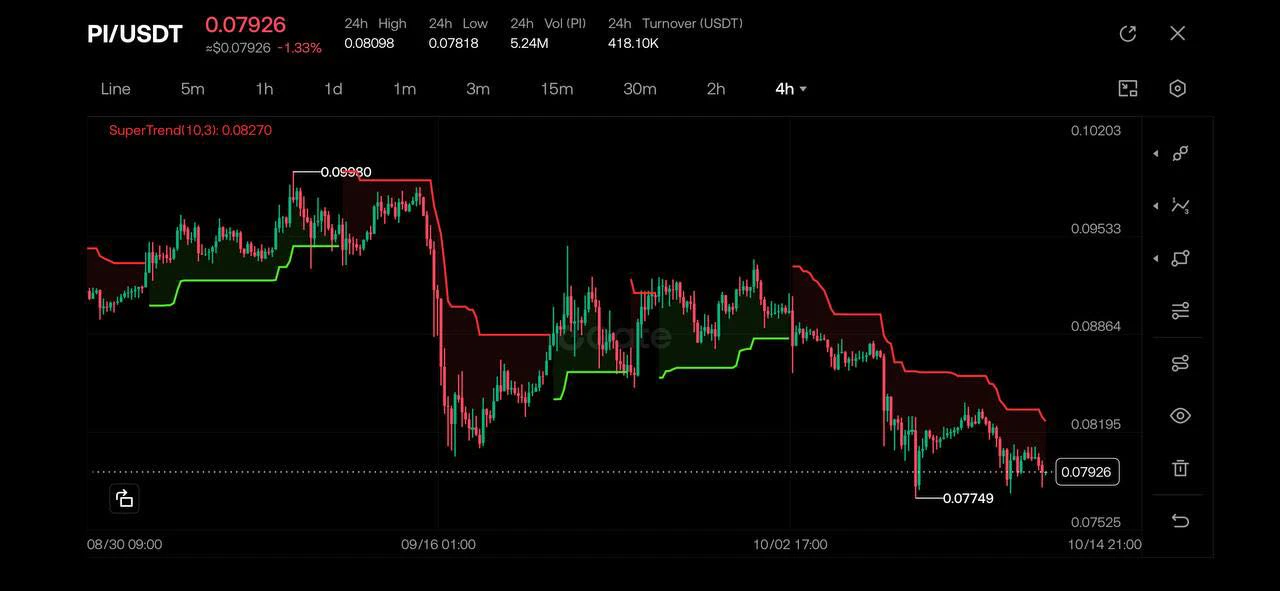Screen dimensions: 1280x591
Task: Undo last drawing with the return arrow
Action: coord(1181,521)
